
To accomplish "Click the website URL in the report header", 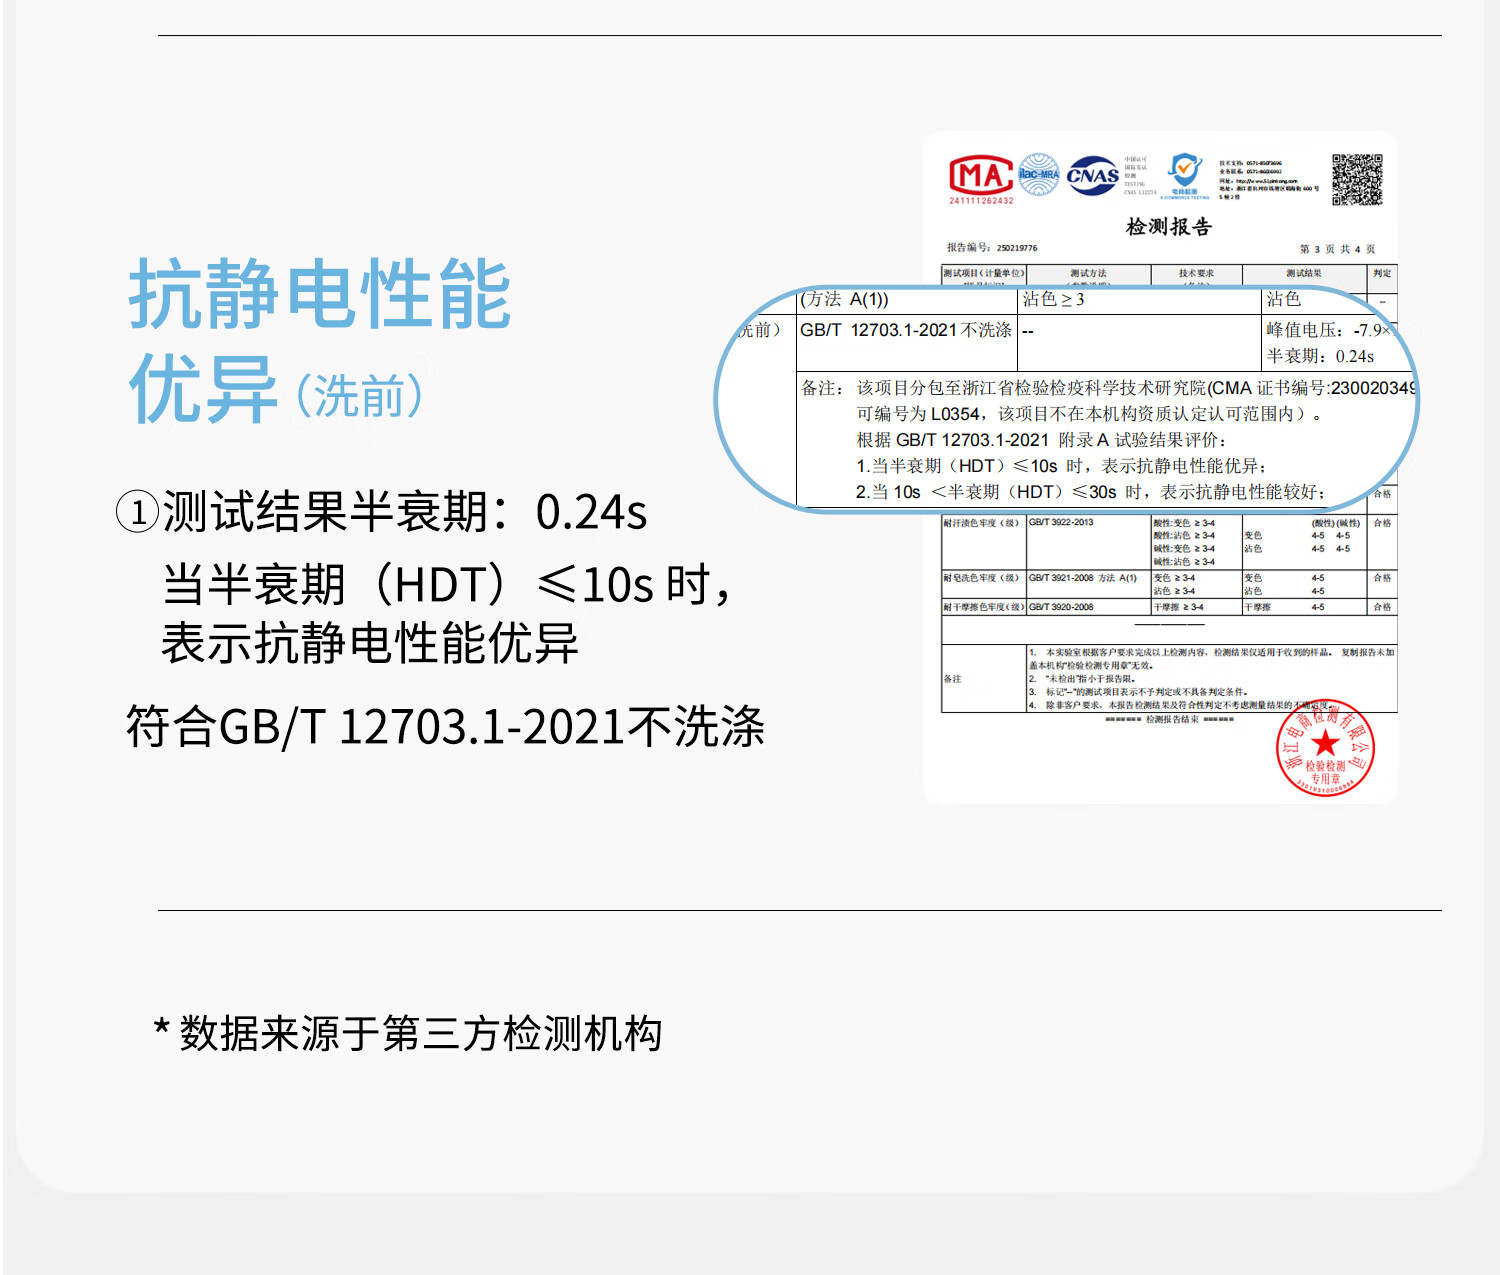I will tap(1258, 181).
